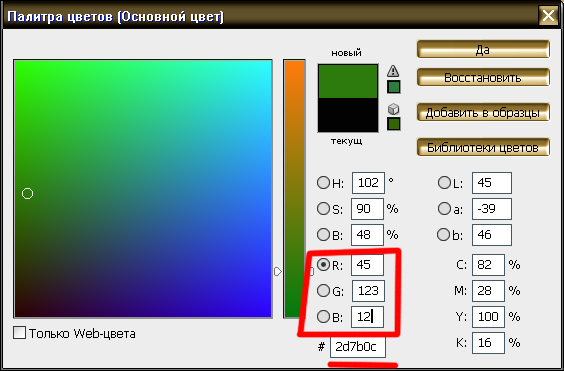Screen dimensions: 564x371
Task: Click the circular color picker marker
Action: click(x=27, y=194)
